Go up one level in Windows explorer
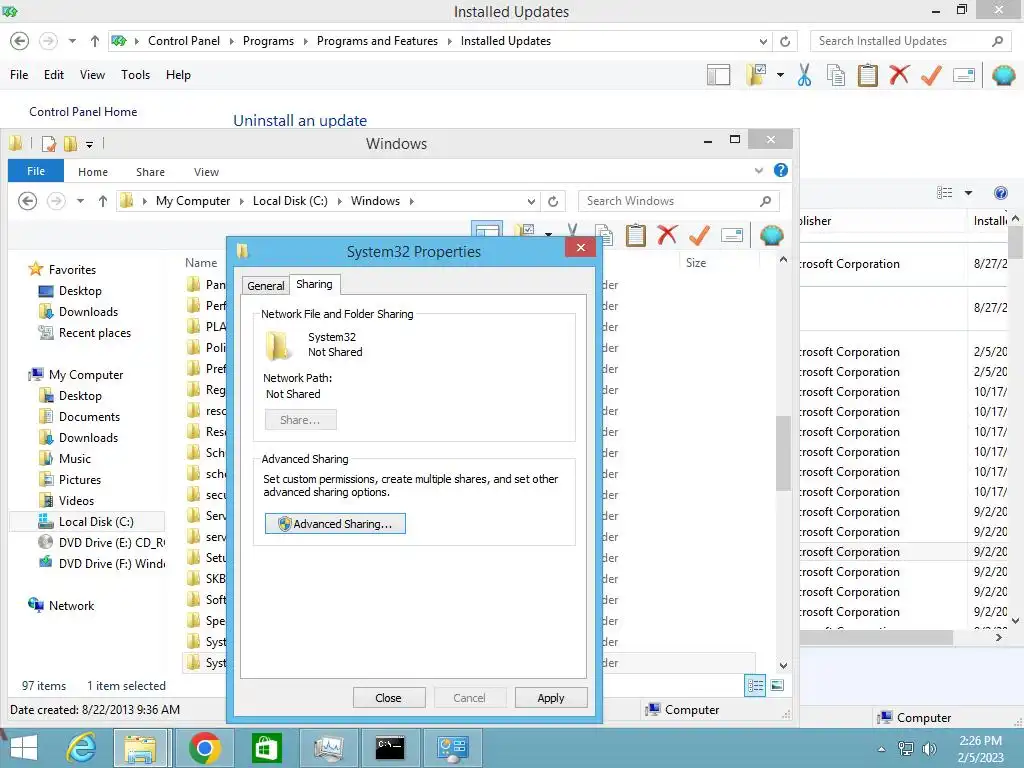The height and width of the screenshot is (768, 1024). click(x=103, y=201)
